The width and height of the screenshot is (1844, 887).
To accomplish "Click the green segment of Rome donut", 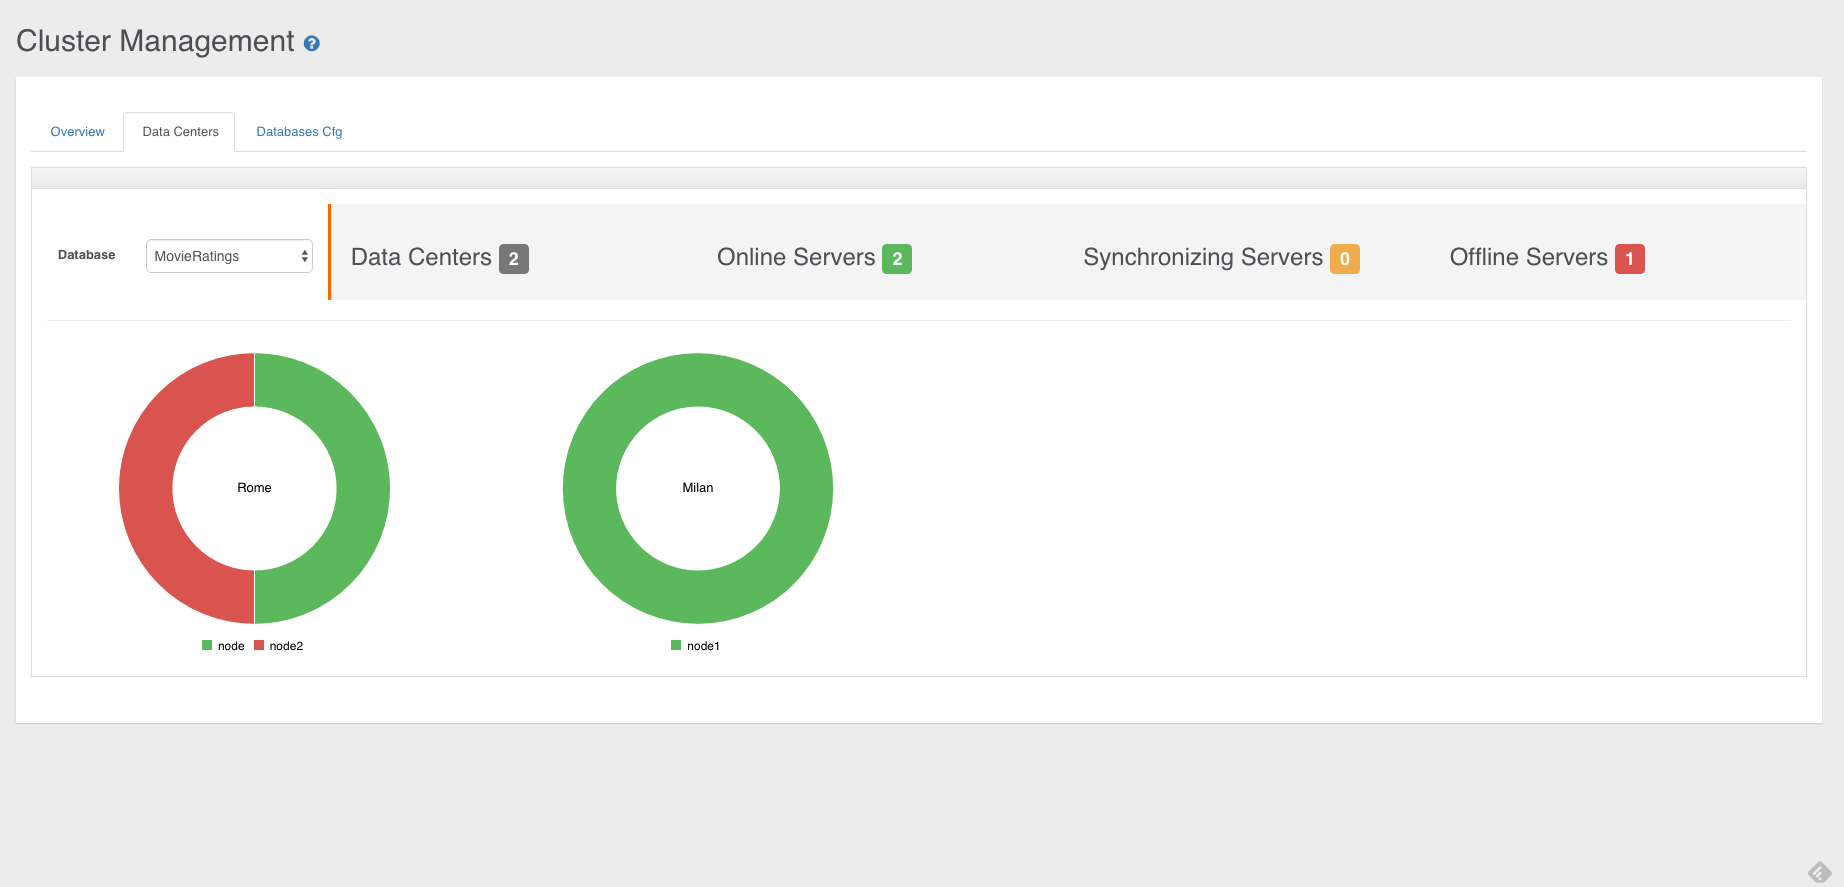I will click(363, 488).
